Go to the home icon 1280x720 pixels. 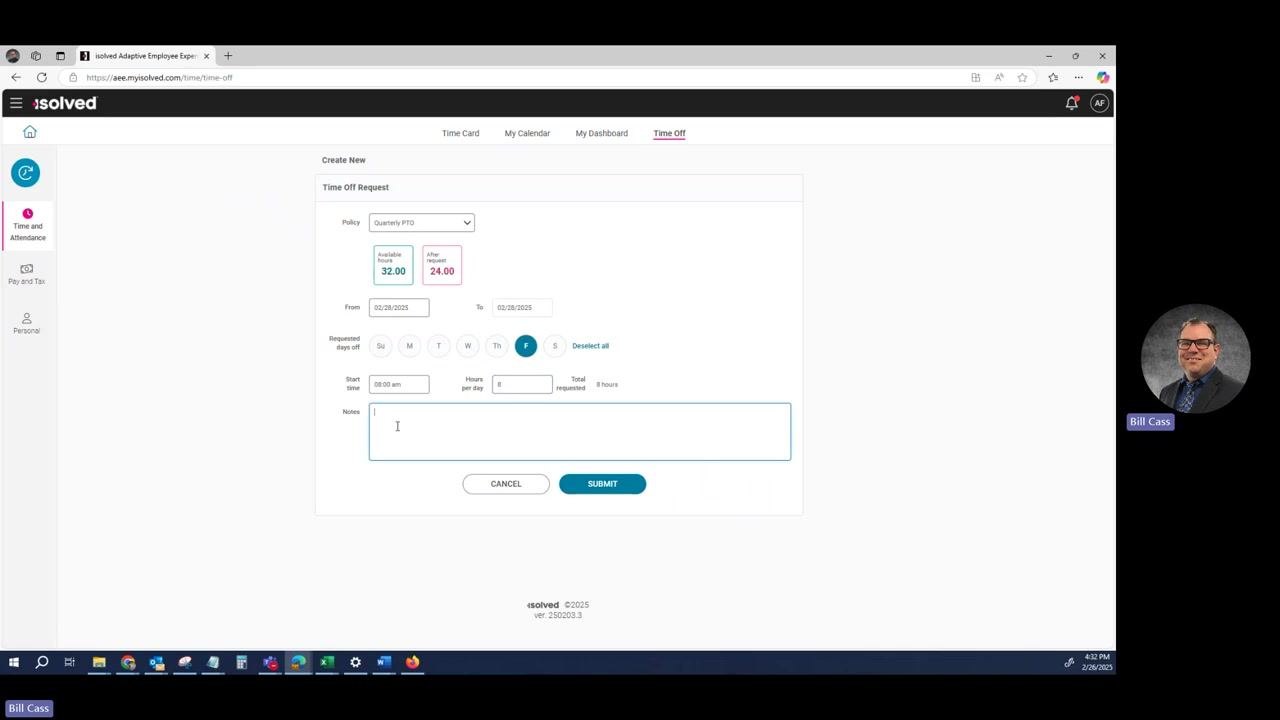click(x=30, y=132)
